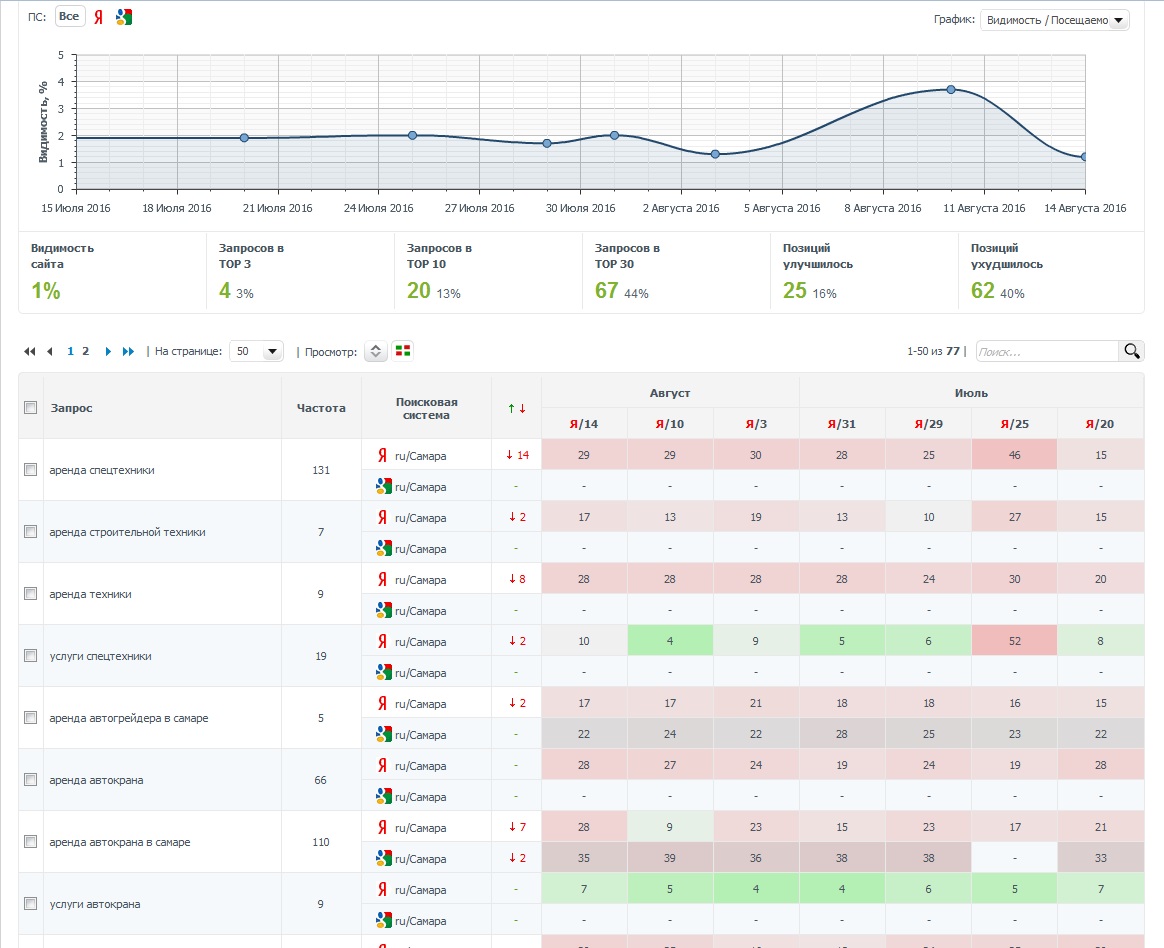Viewport: 1164px width, 948px height.
Task: Toggle select-all checkbox in table header
Action: tap(30, 408)
